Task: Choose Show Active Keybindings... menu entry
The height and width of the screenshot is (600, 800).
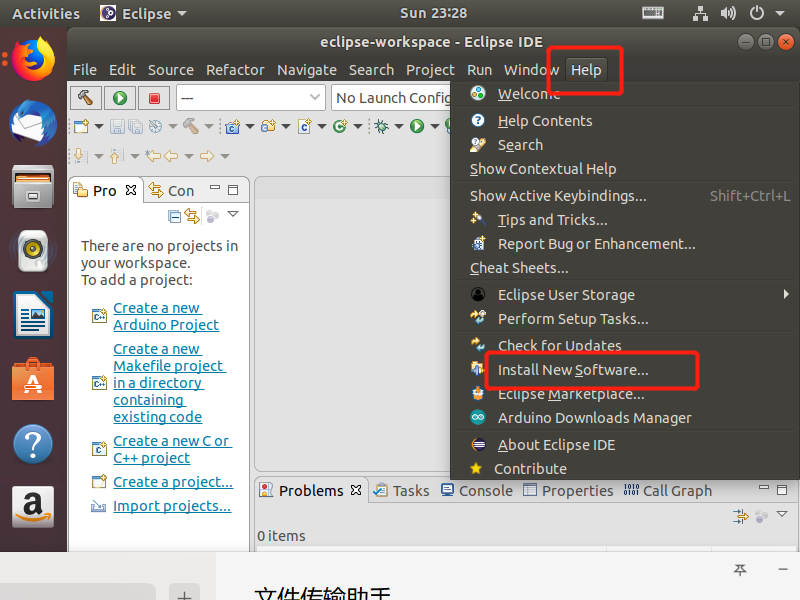Action: click(624, 196)
